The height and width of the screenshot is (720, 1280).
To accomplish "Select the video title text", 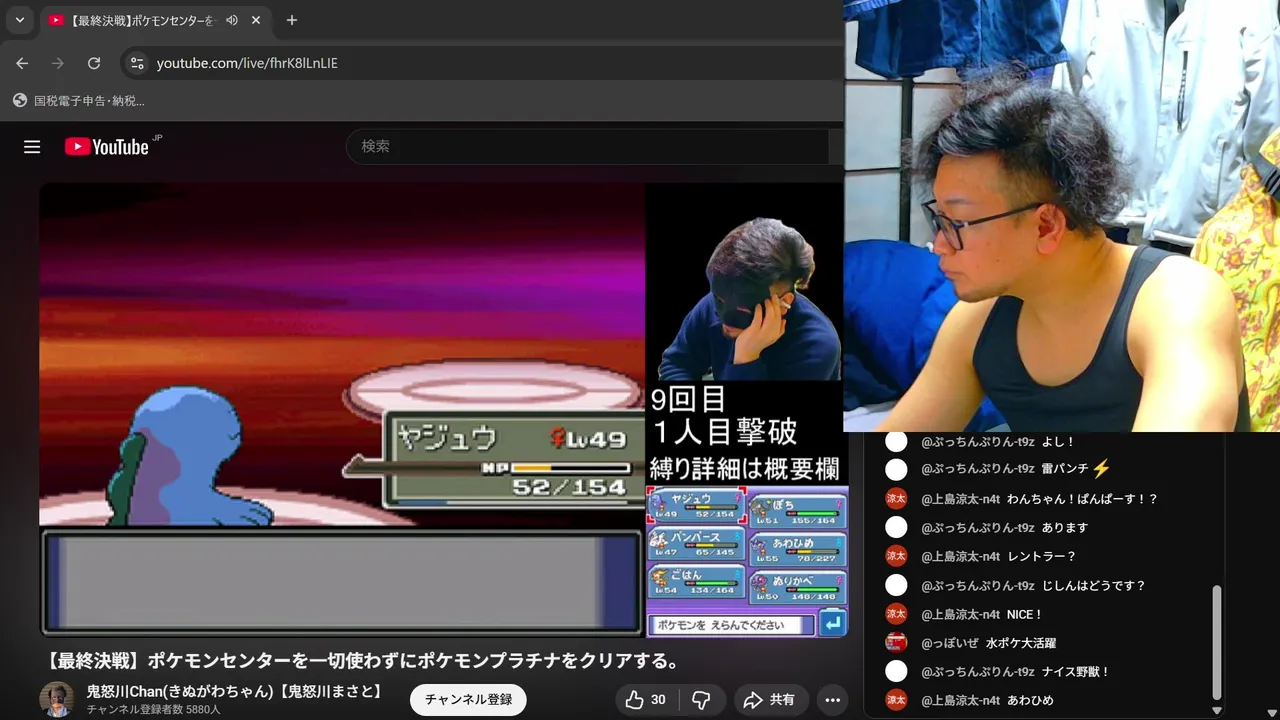I will pyautogui.click(x=362, y=661).
